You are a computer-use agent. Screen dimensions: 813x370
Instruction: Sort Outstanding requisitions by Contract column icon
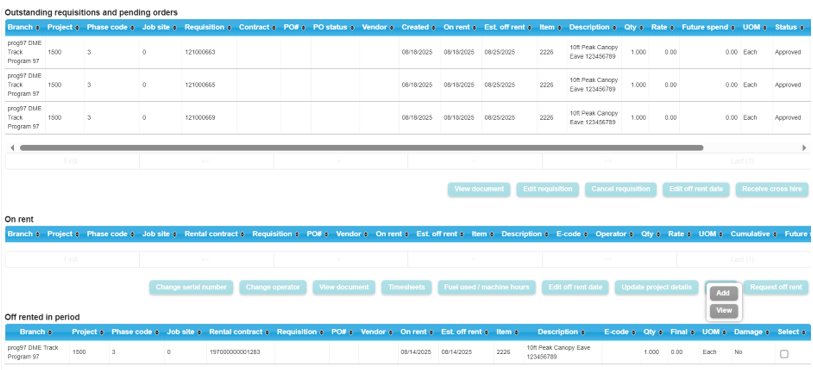tap(275, 27)
